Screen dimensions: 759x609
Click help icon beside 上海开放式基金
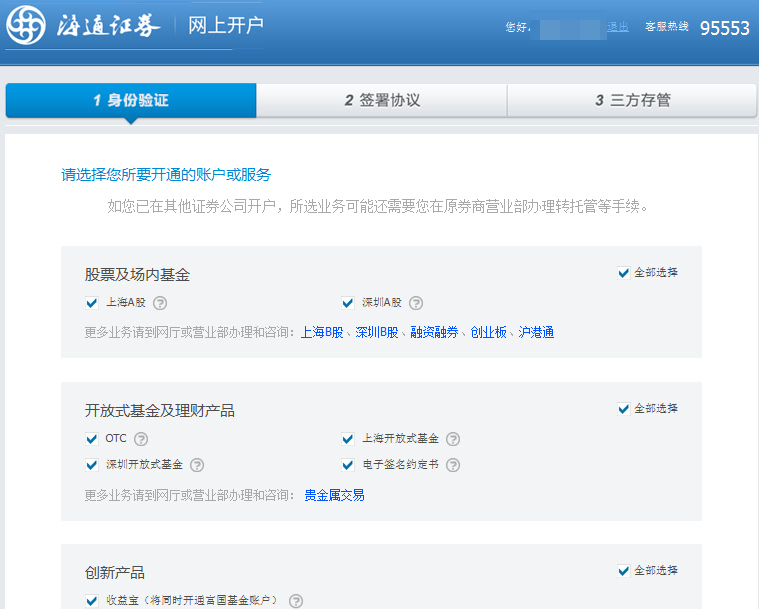point(453,439)
